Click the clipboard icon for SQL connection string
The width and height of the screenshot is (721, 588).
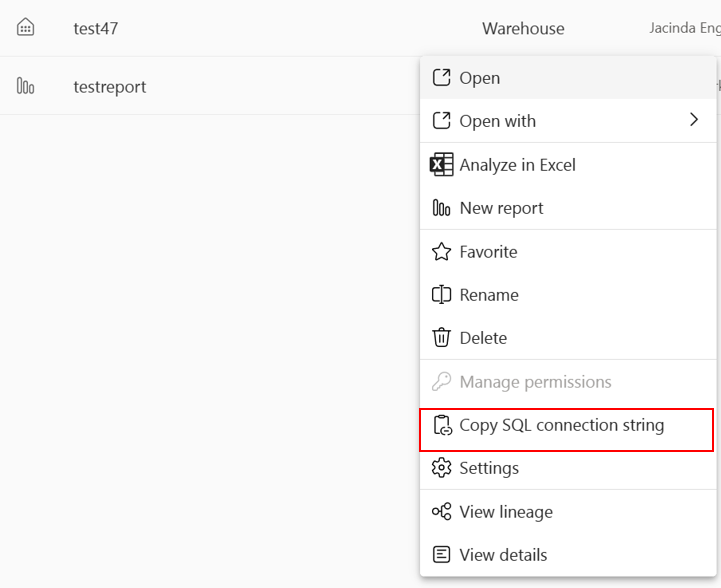click(441, 426)
